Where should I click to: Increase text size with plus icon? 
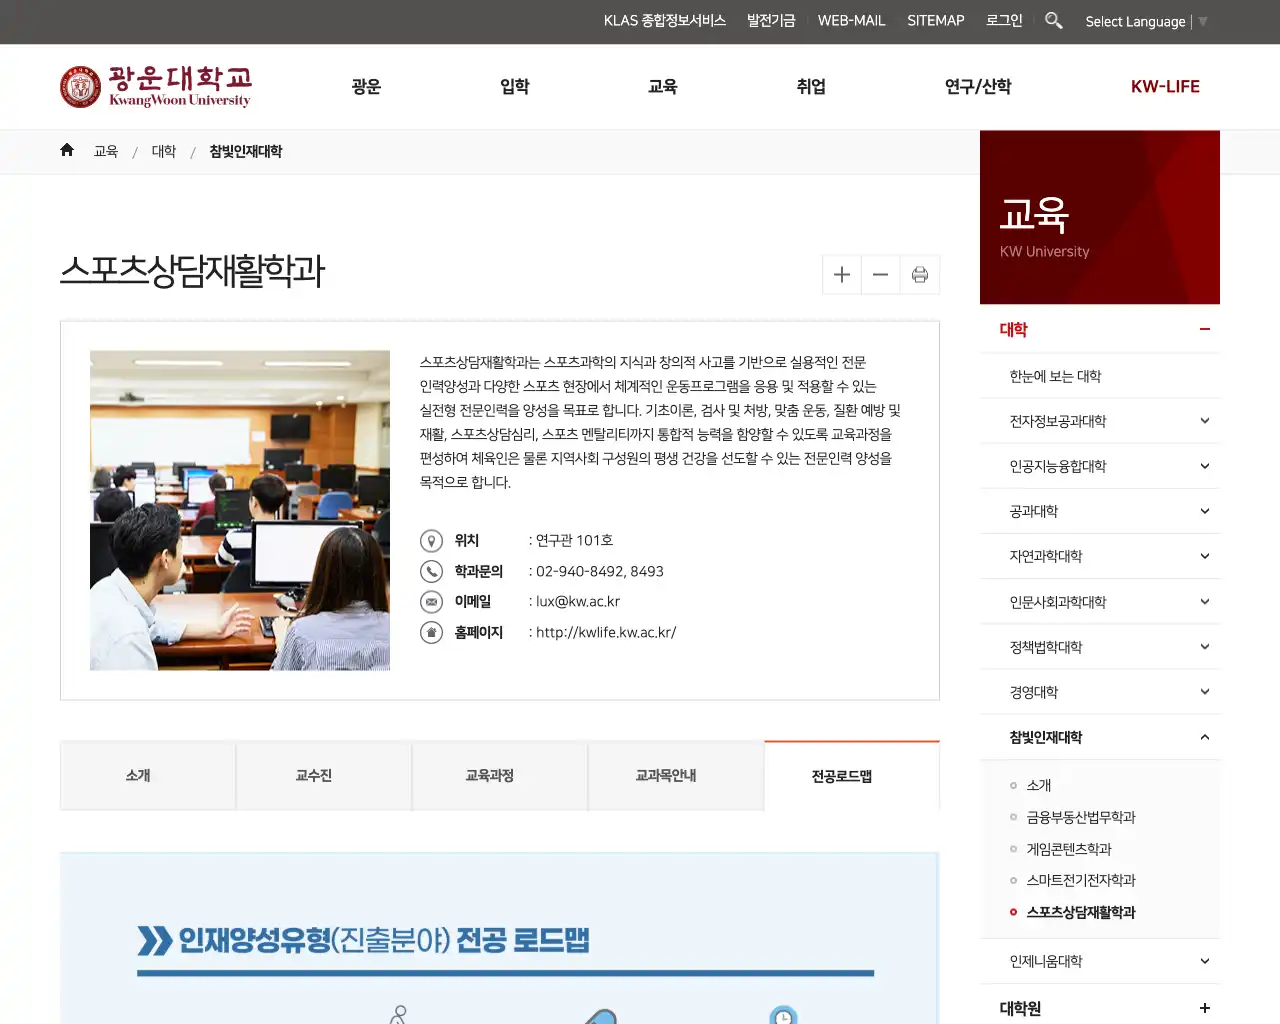(x=842, y=275)
